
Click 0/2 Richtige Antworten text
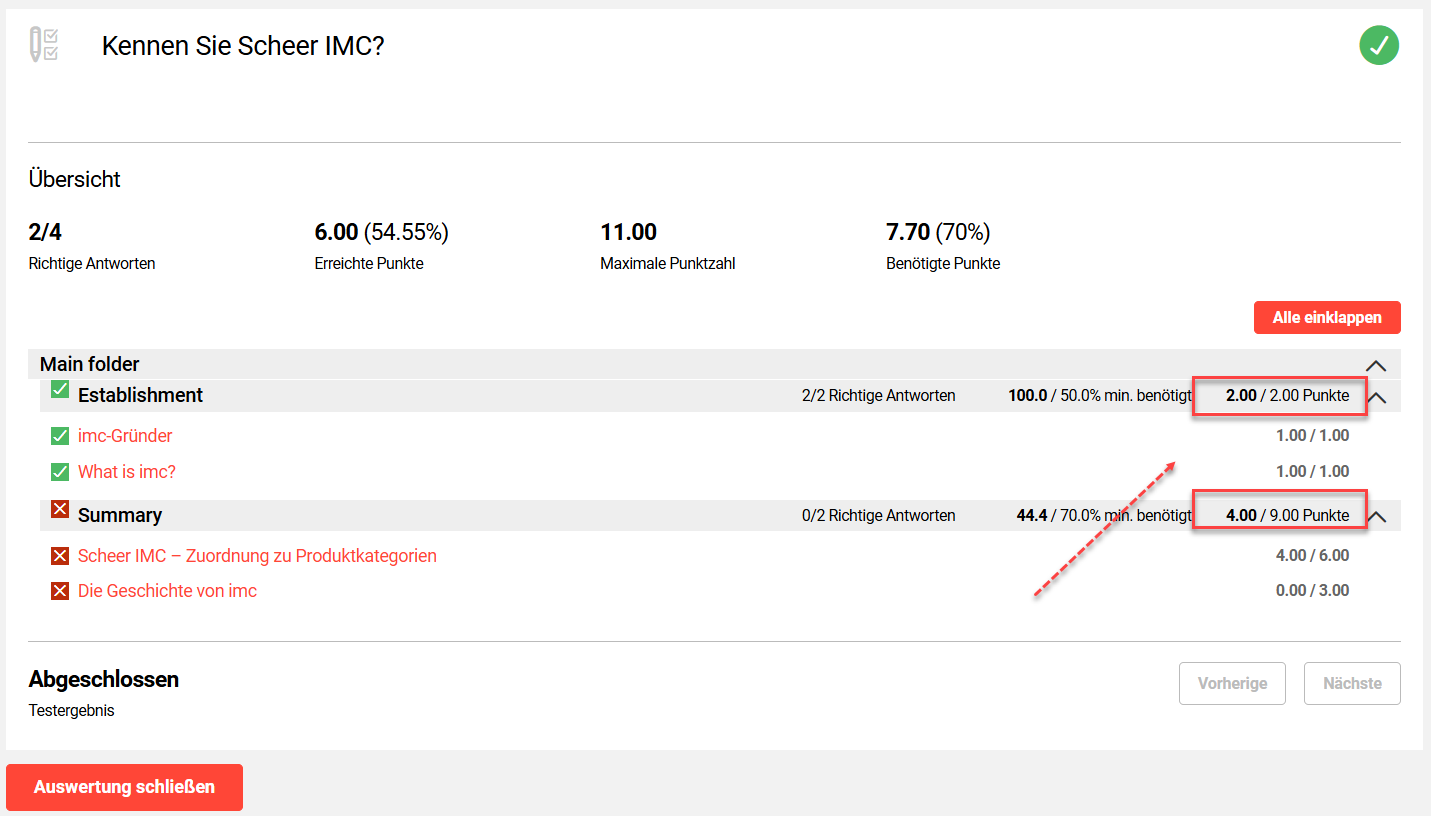[x=879, y=516]
